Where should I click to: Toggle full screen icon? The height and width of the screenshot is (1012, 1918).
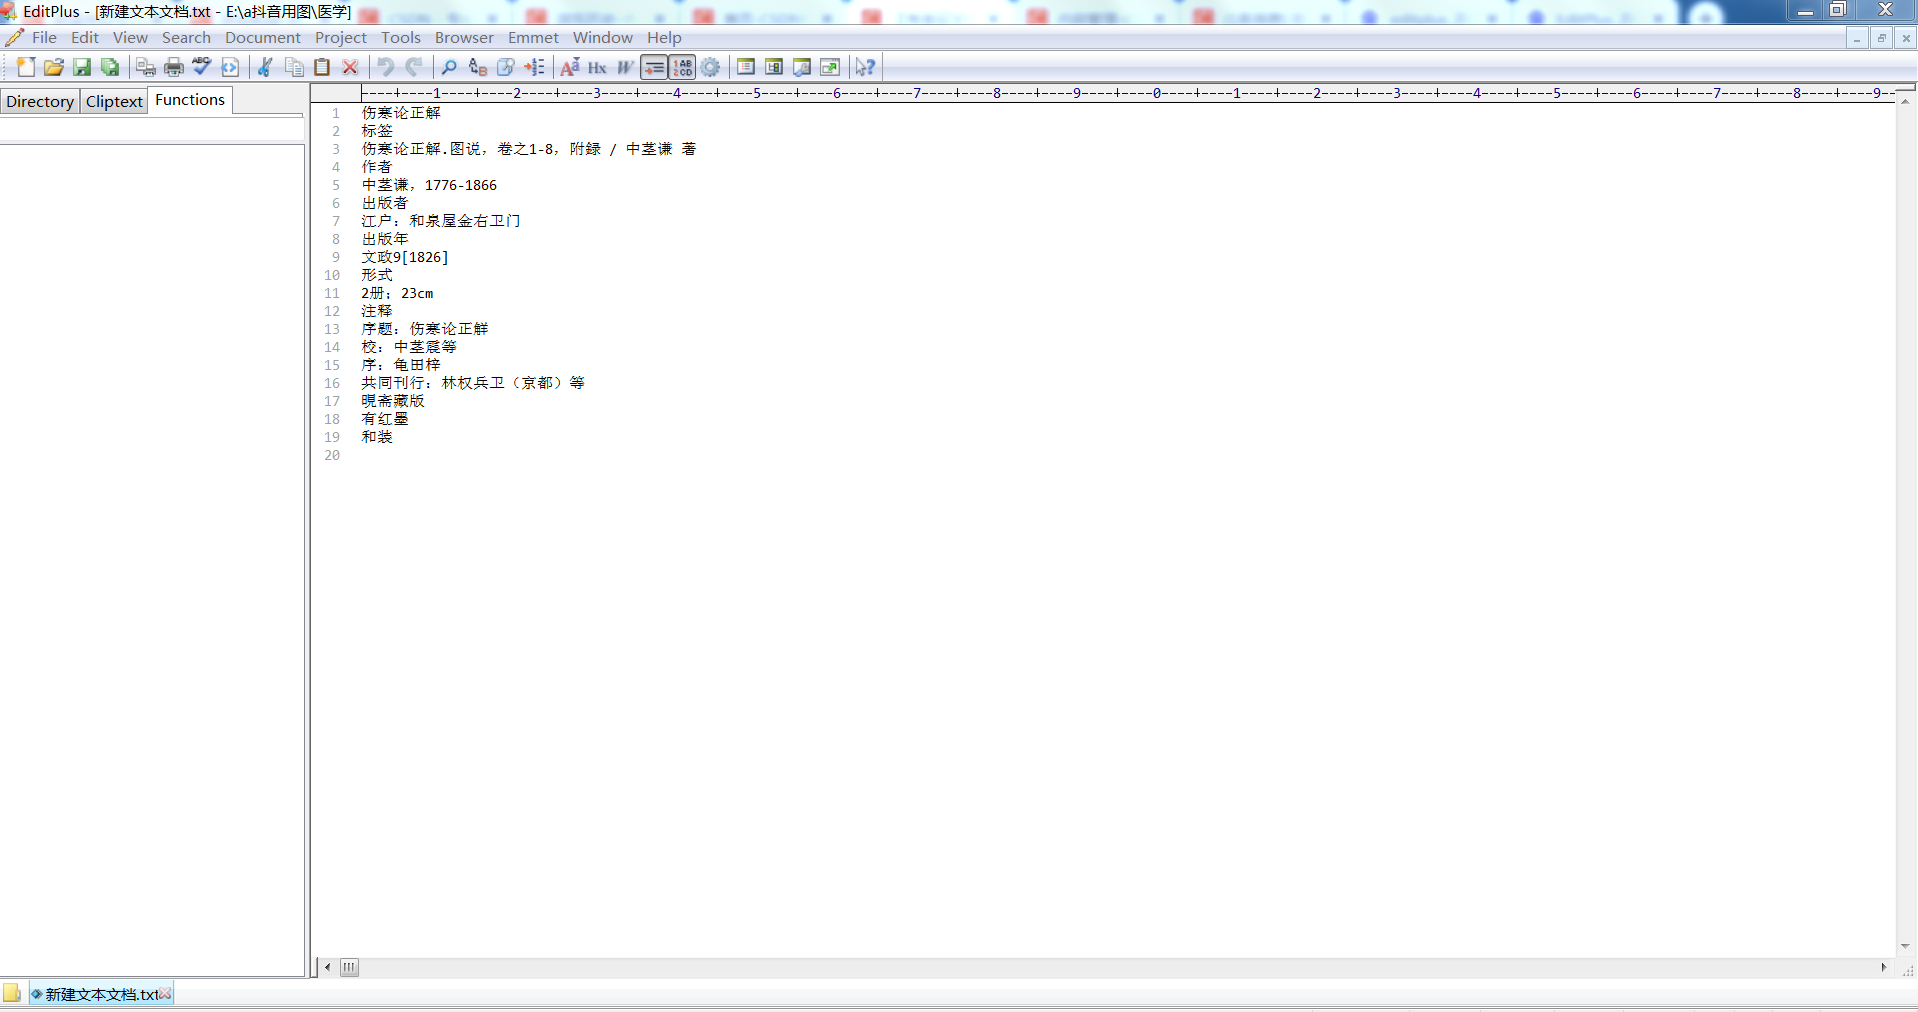coord(830,67)
